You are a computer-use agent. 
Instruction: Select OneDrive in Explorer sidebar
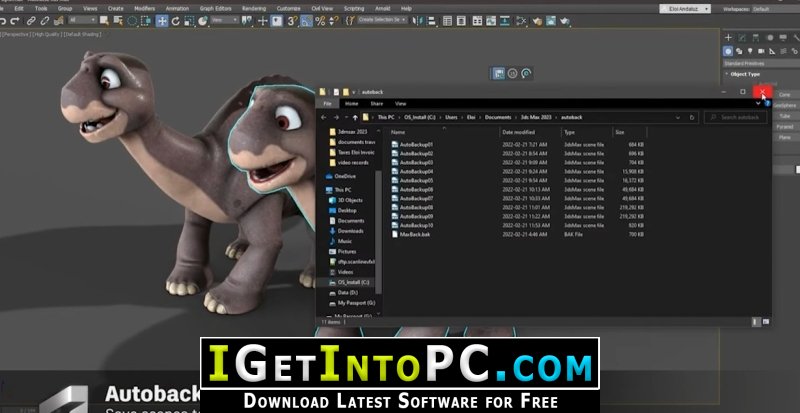[x=345, y=176]
